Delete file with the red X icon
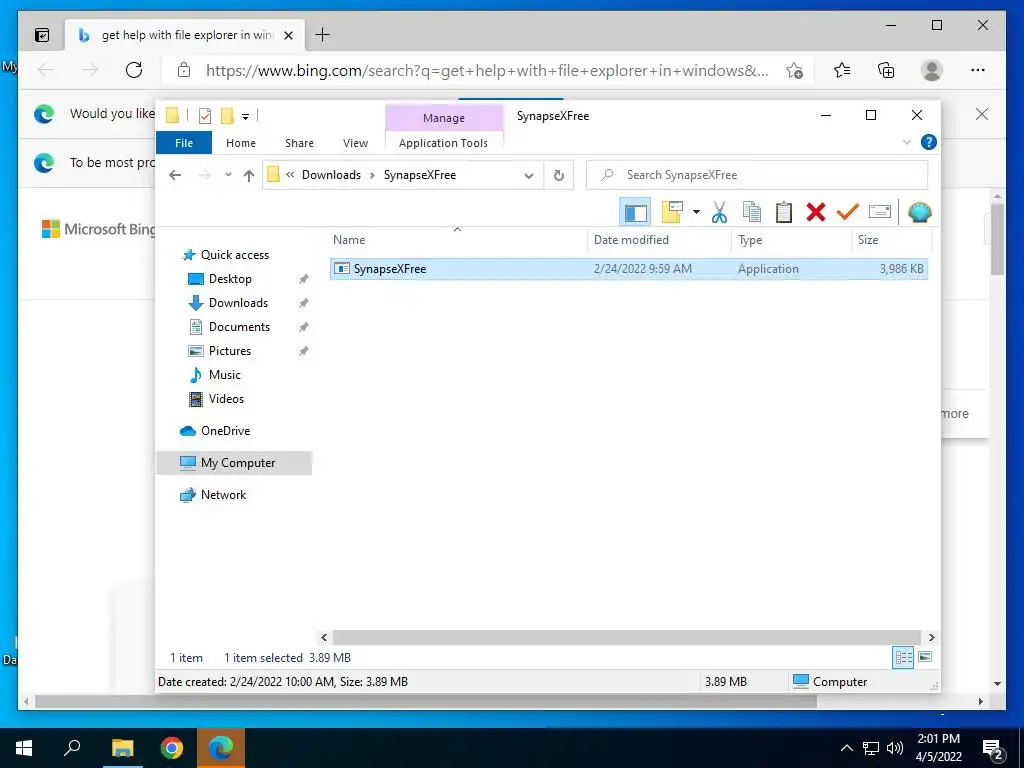This screenshot has height=768, width=1024. pyautogui.click(x=816, y=212)
